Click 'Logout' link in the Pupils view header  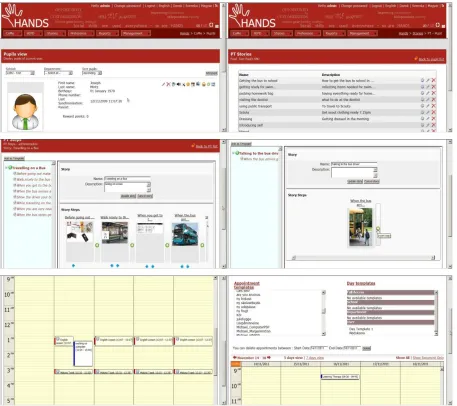150,6
